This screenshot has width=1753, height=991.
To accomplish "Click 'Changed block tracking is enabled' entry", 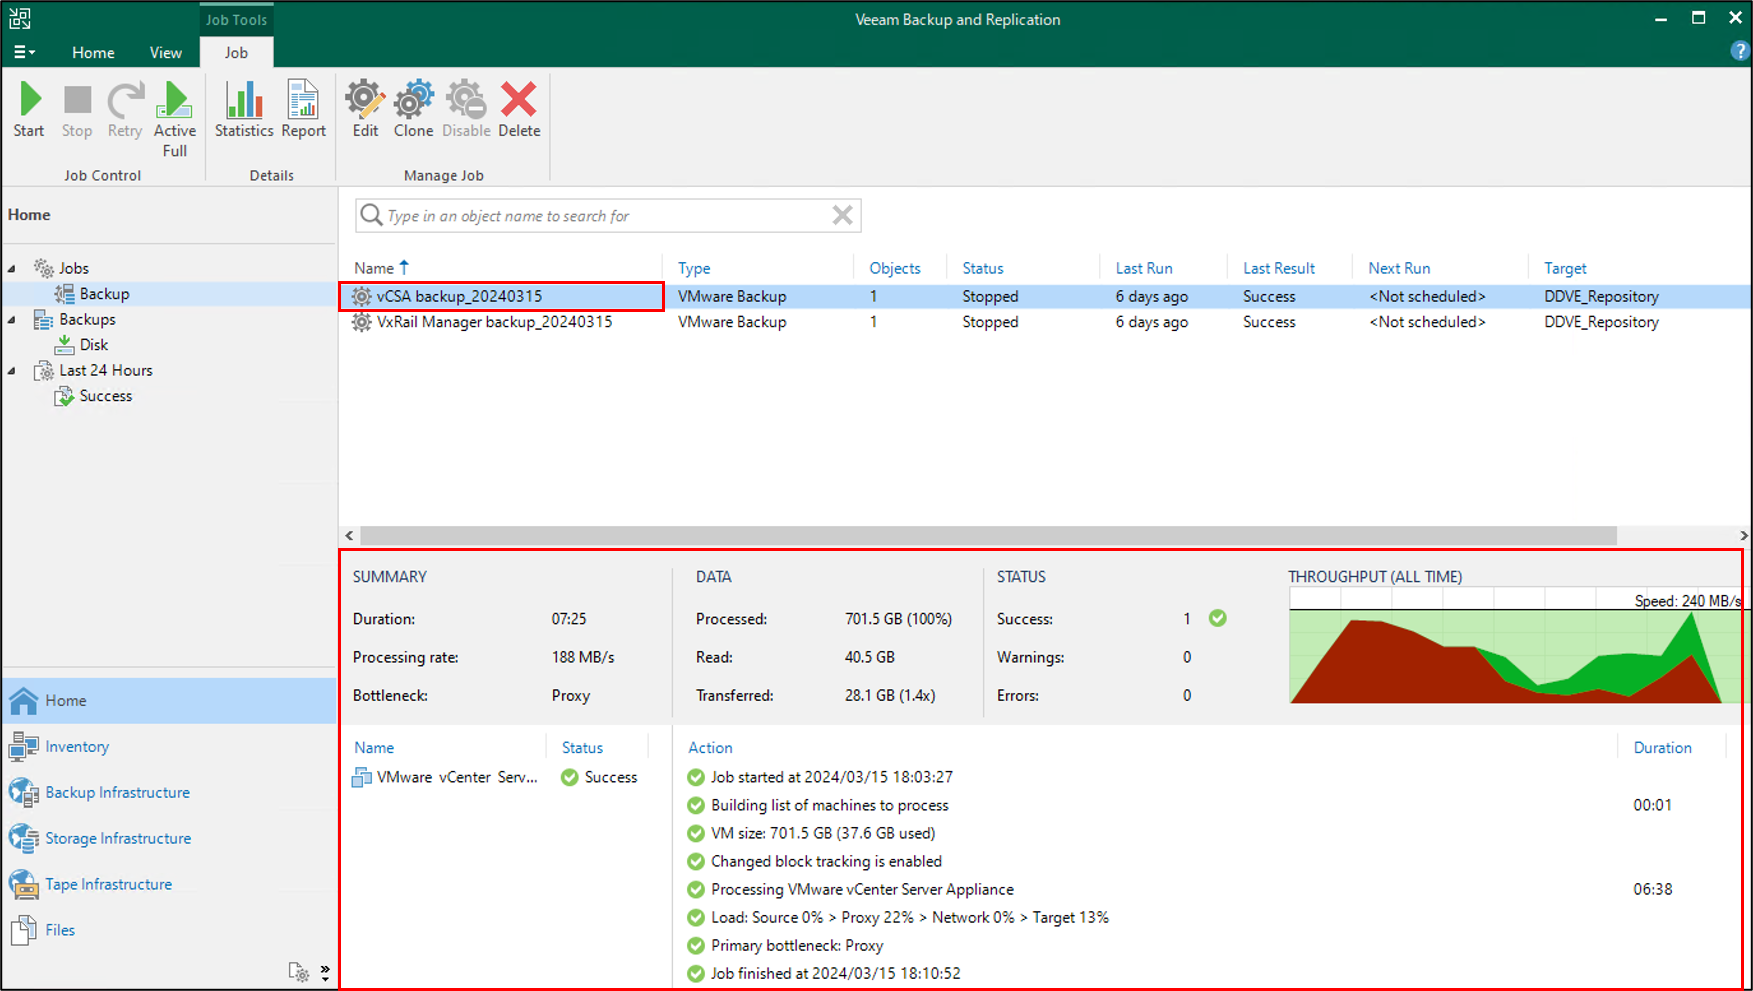I will click(826, 861).
